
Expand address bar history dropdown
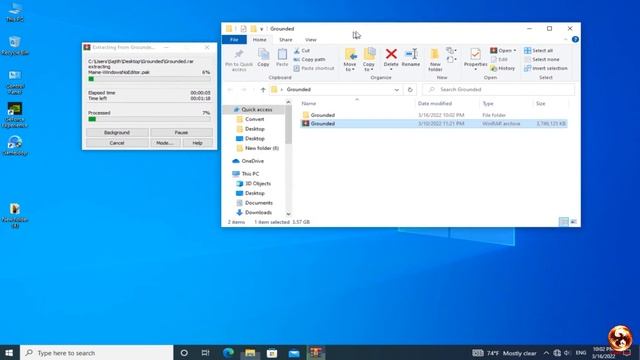pyautogui.click(x=396, y=89)
